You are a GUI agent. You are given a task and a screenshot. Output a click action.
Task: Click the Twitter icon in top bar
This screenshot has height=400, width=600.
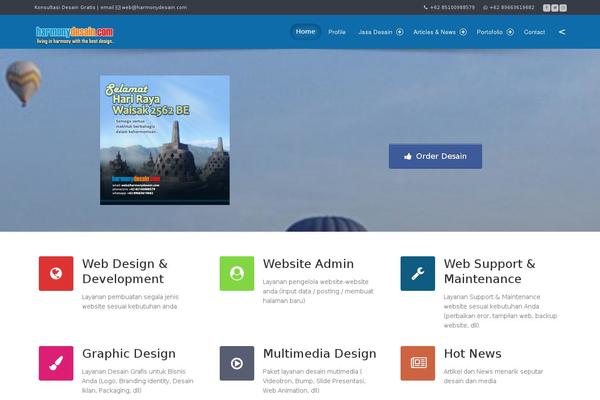coord(555,8)
